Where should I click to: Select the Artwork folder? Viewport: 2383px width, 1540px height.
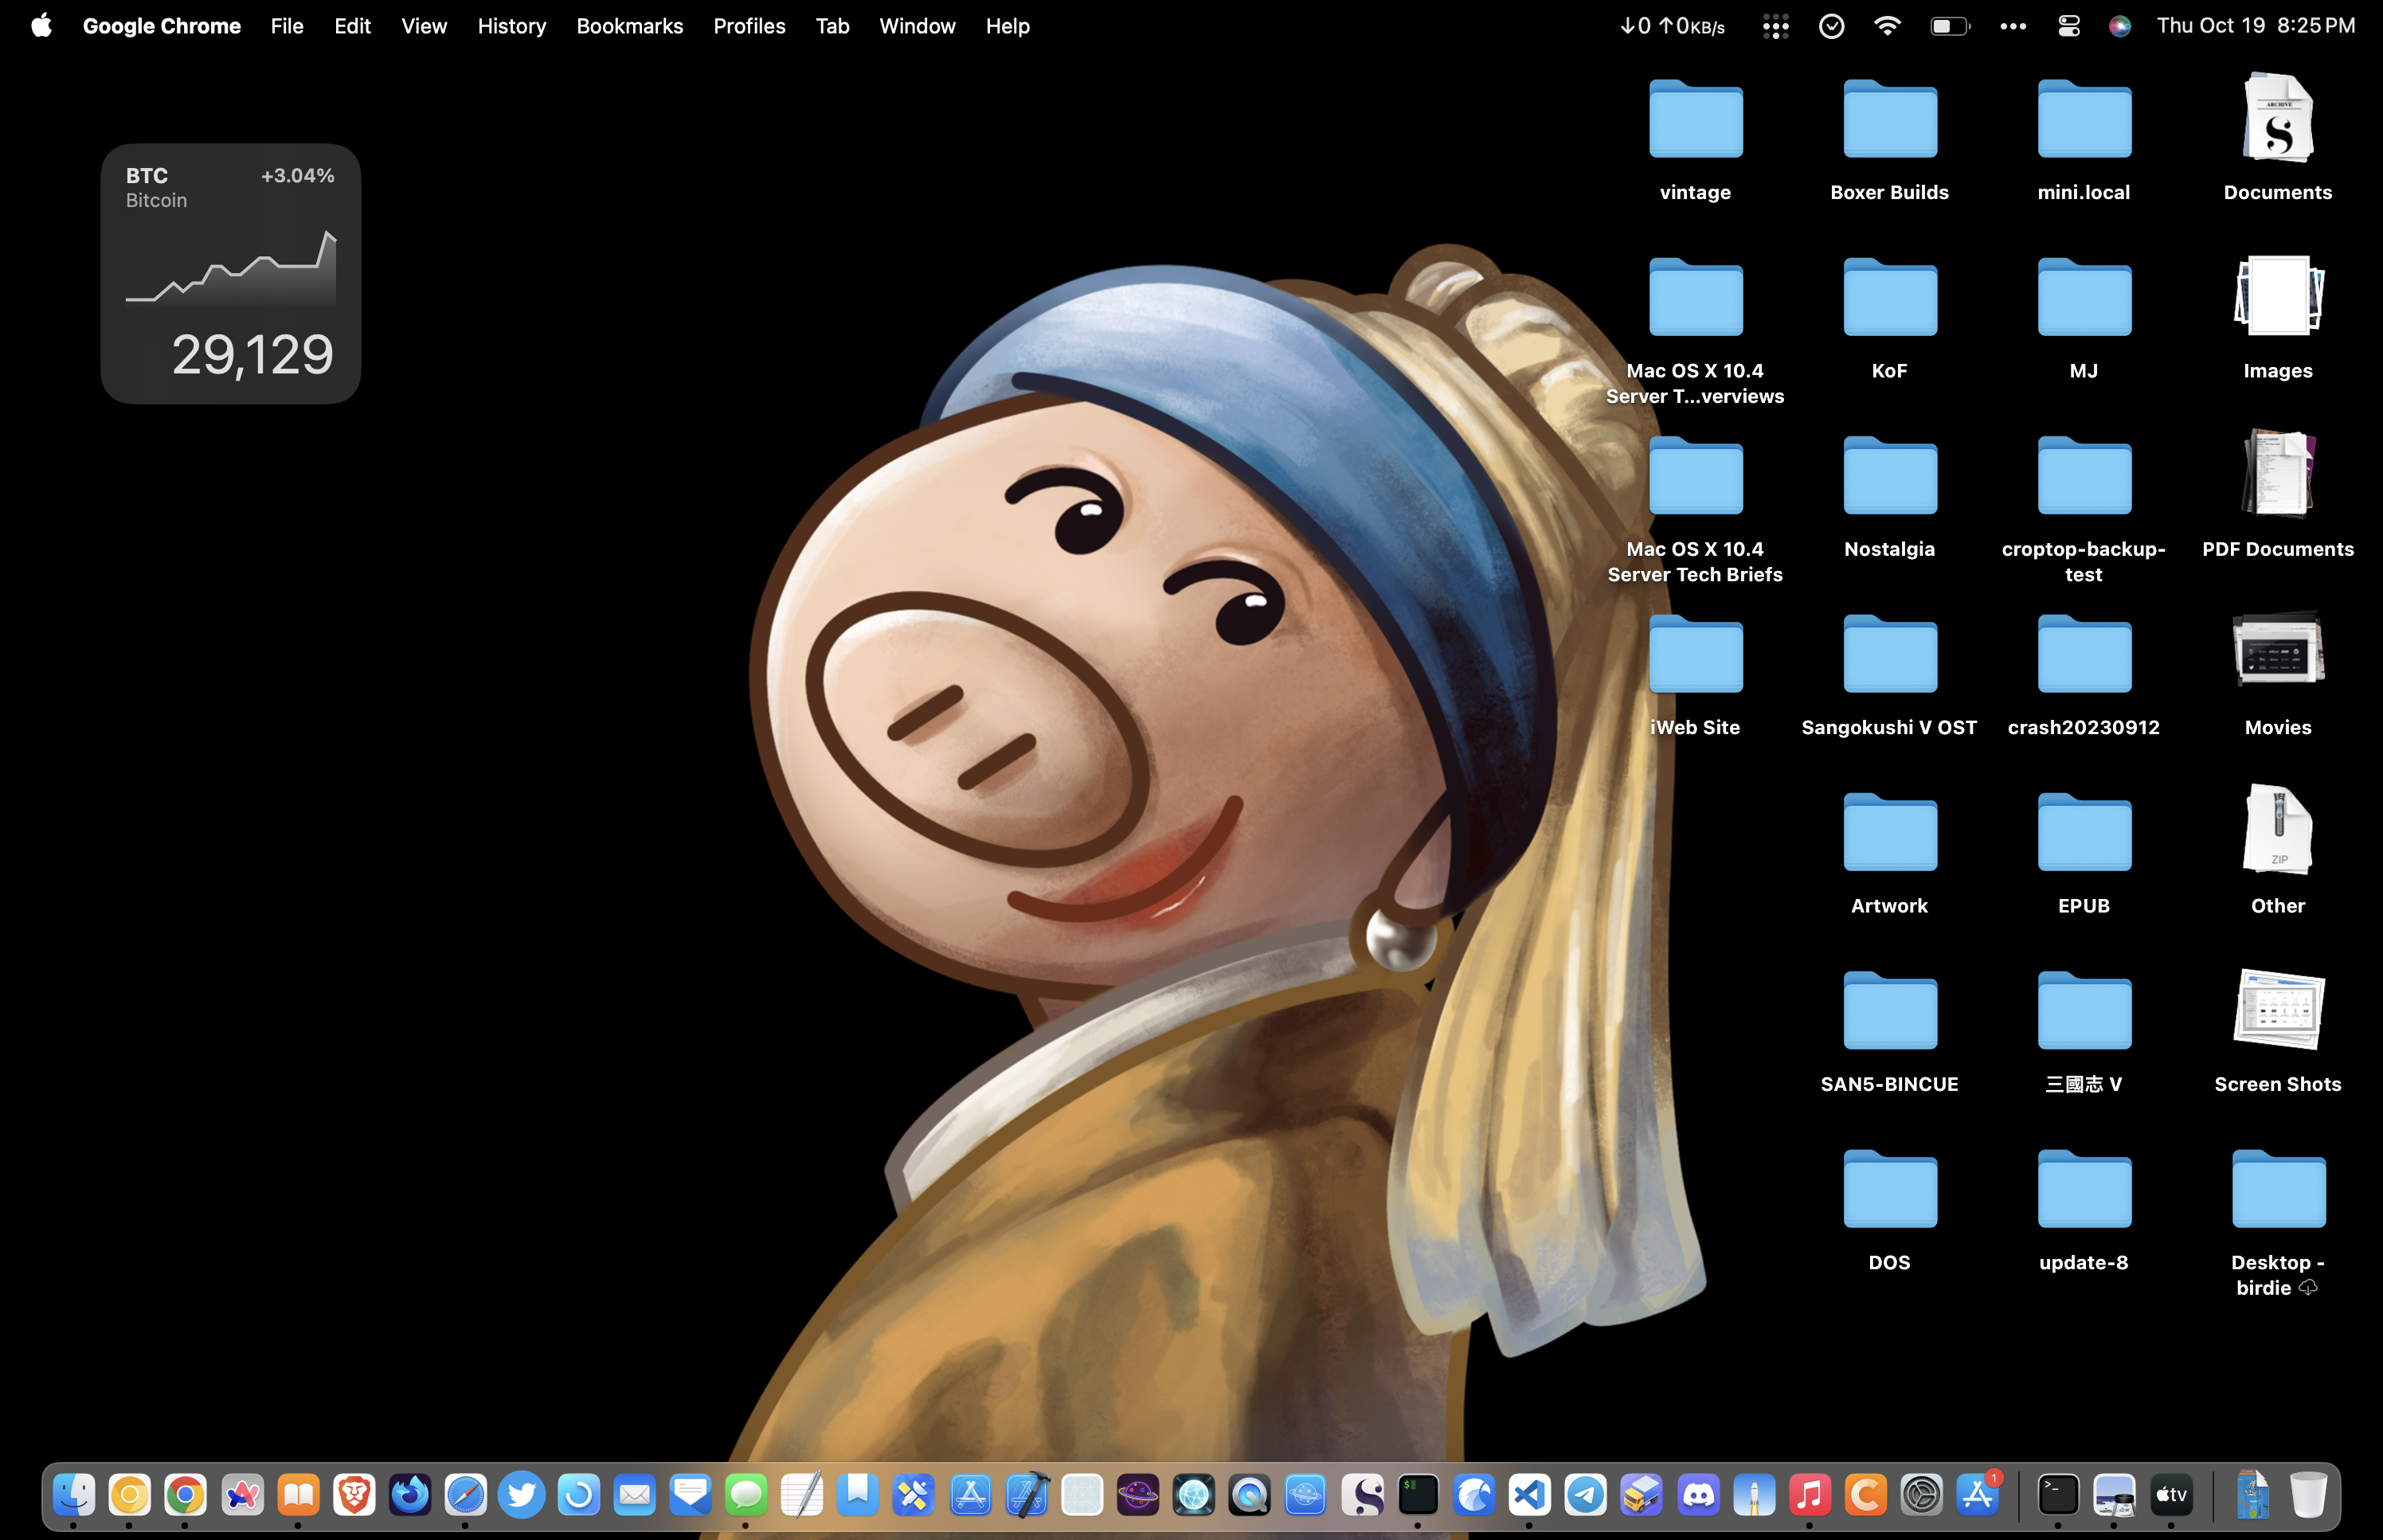pos(1889,832)
